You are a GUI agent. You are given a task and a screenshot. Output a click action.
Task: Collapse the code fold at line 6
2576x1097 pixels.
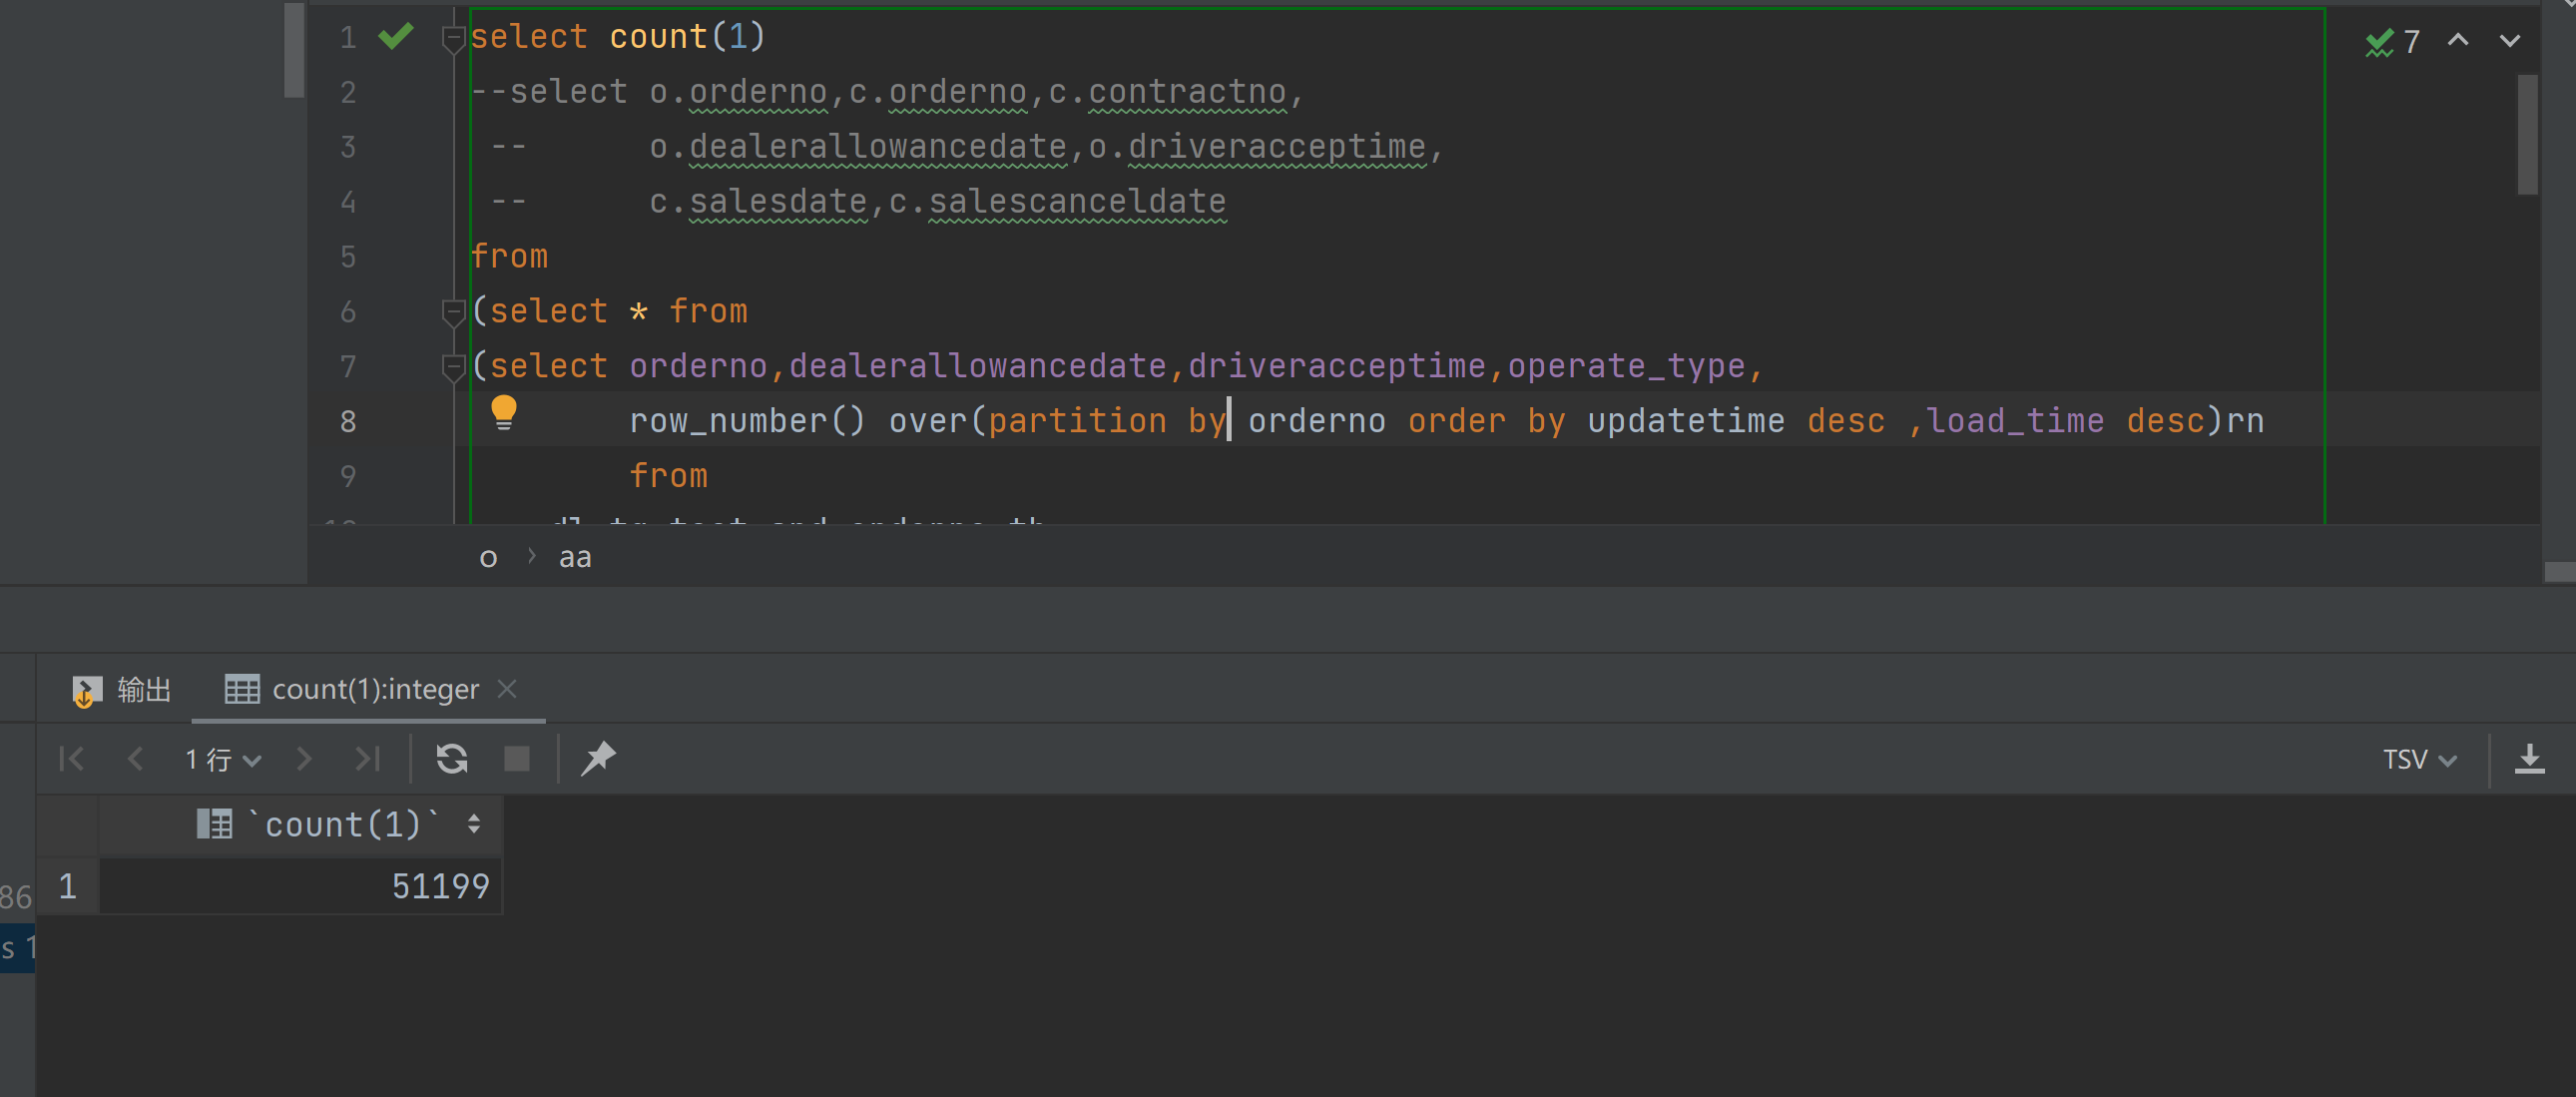(x=453, y=312)
